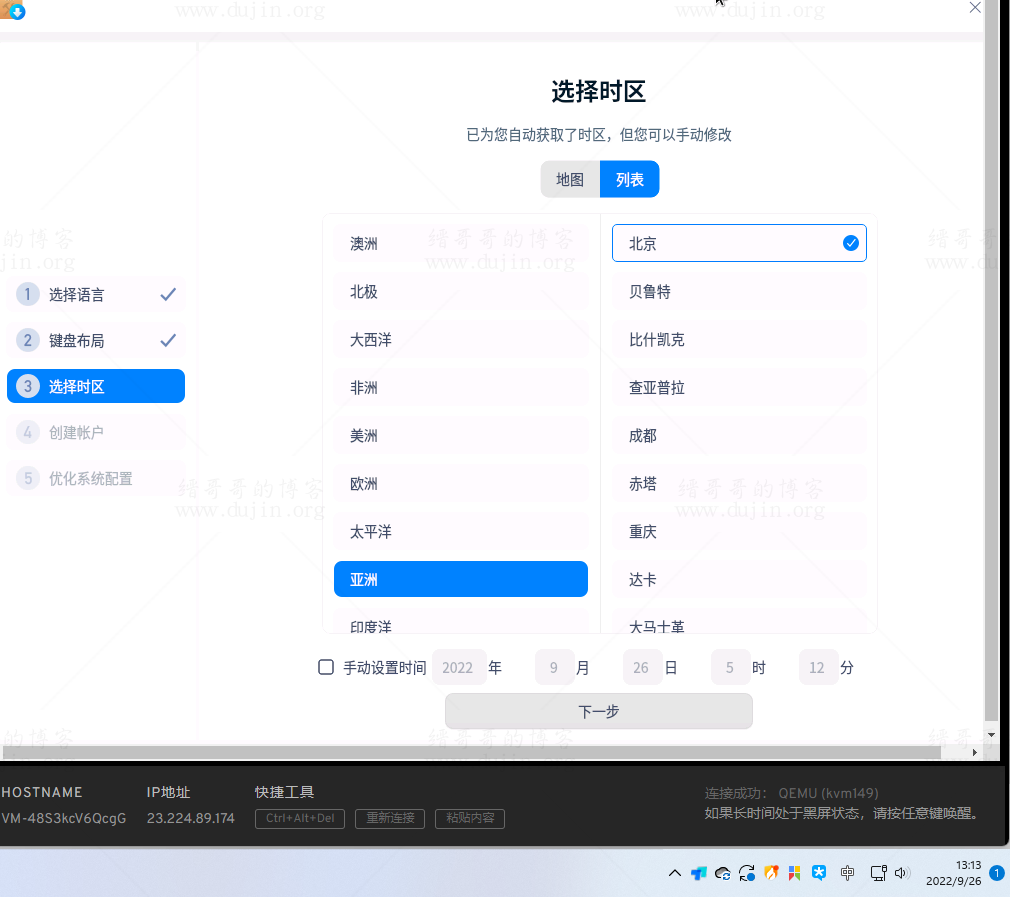Select step 5 优化系统配置 in sidebar
The width and height of the screenshot is (1010, 897).
coord(96,478)
